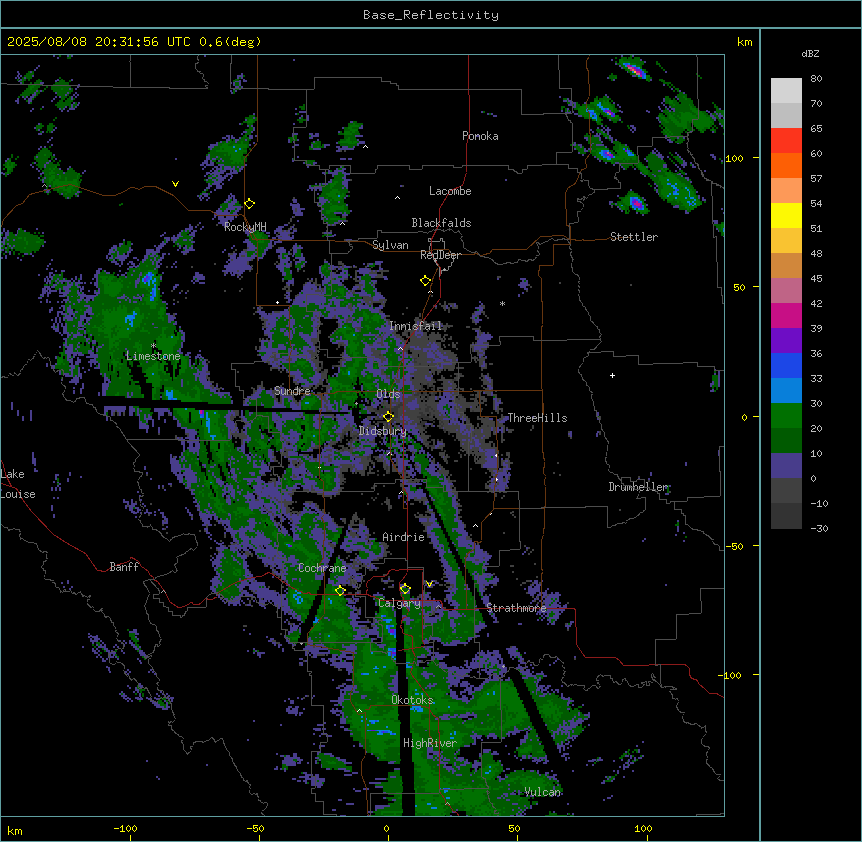Click the Vulcan town label
Screen dimensions: 862x842
tap(543, 792)
